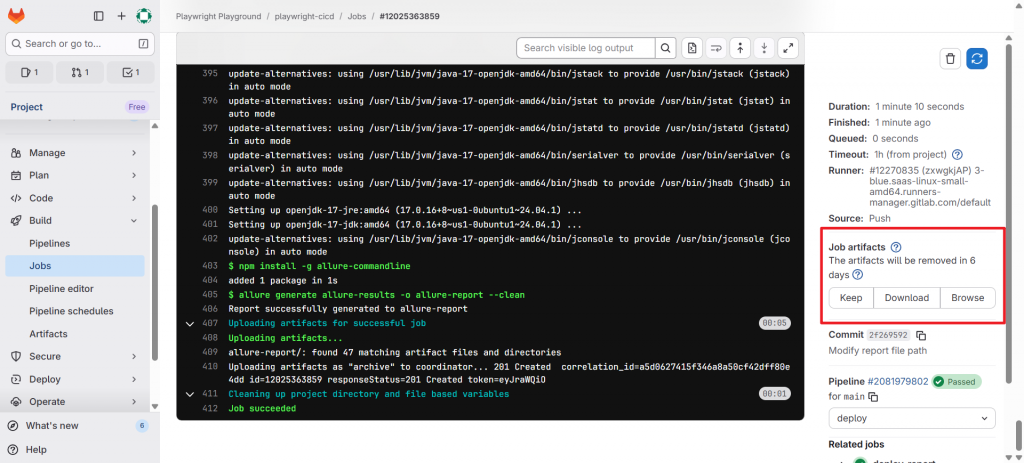Expand the Manage sidebar section
The width and height of the screenshot is (1024, 463).
(x=74, y=153)
